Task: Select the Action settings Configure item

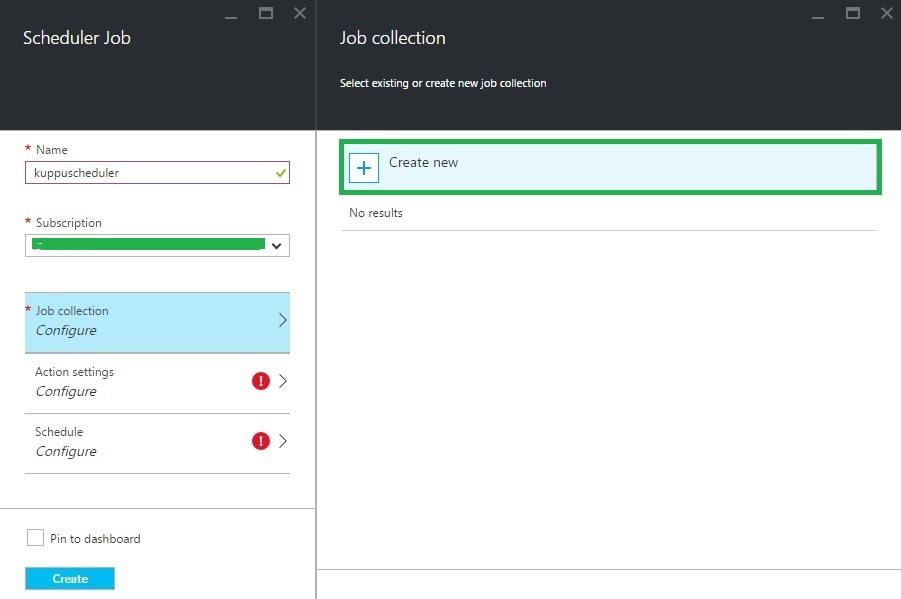Action: click(140, 382)
